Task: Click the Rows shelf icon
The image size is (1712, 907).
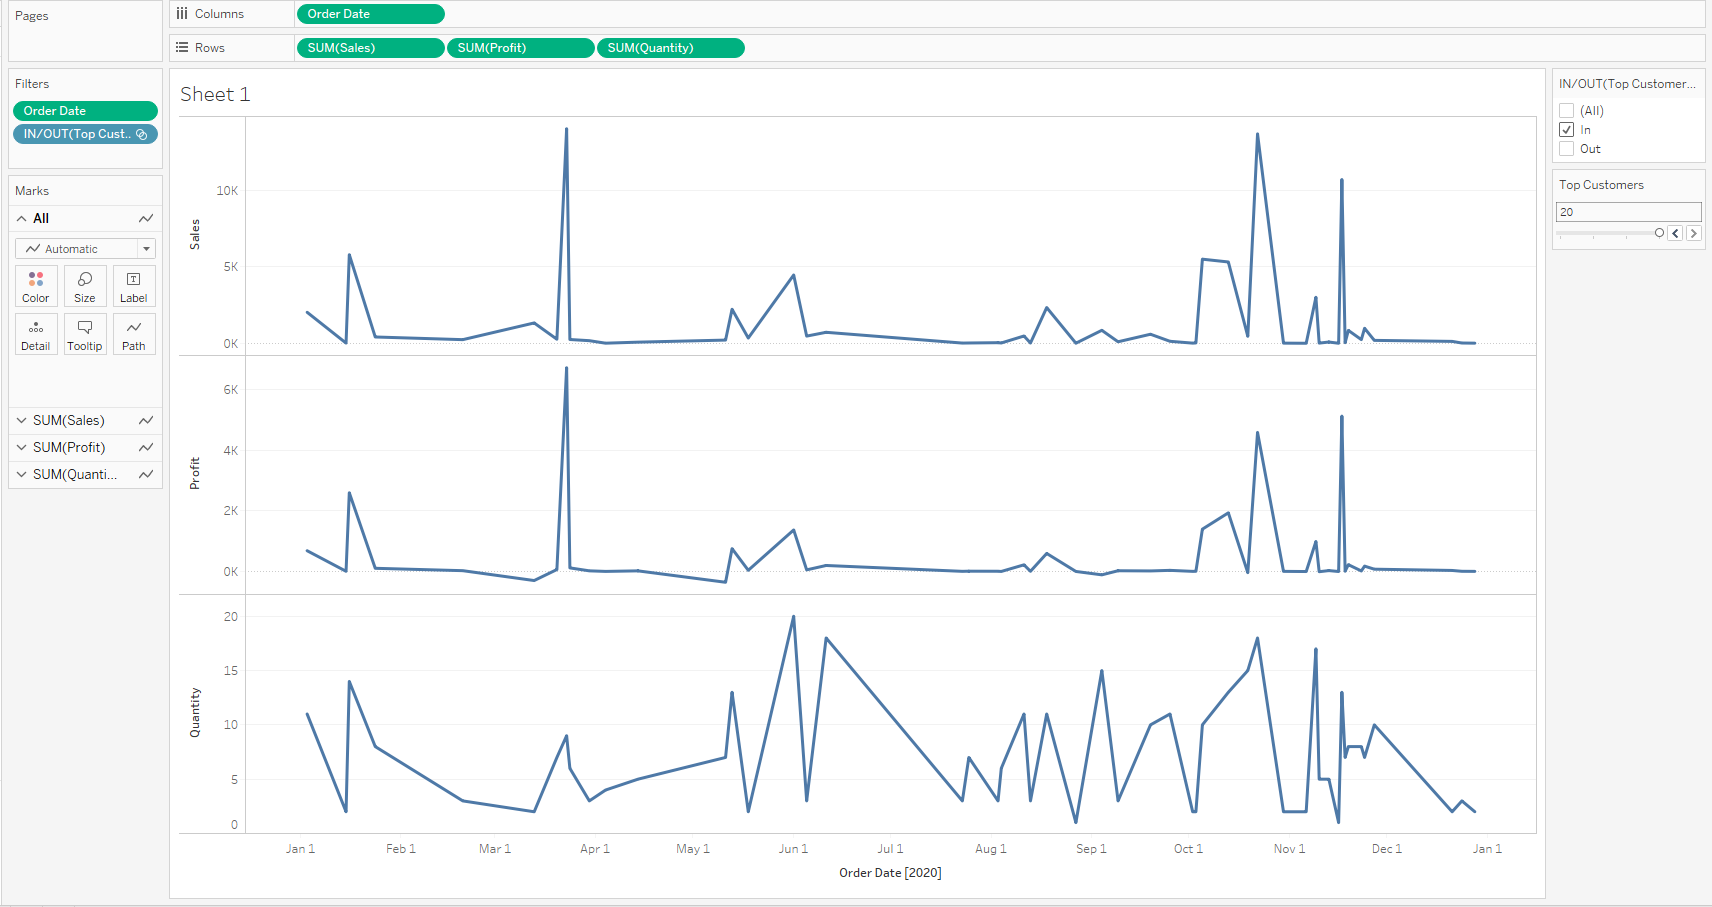Action: [182, 48]
